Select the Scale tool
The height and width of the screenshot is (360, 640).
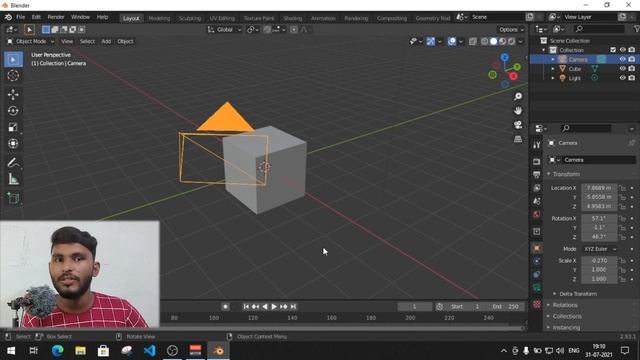(13, 127)
